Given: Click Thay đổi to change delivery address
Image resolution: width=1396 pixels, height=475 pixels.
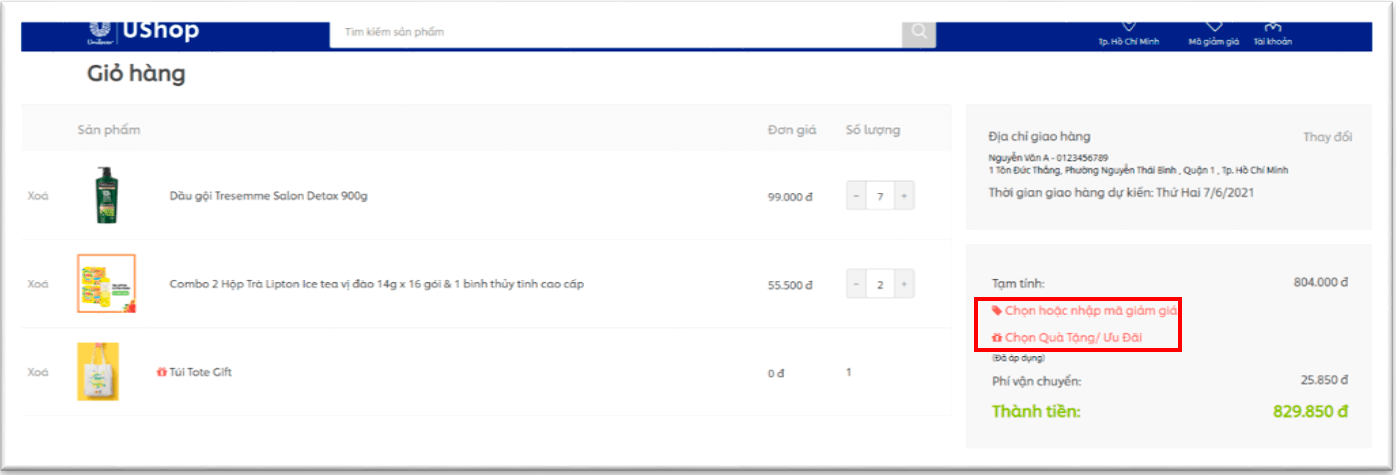Looking at the screenshot, I should click(x=1327, y=137).
